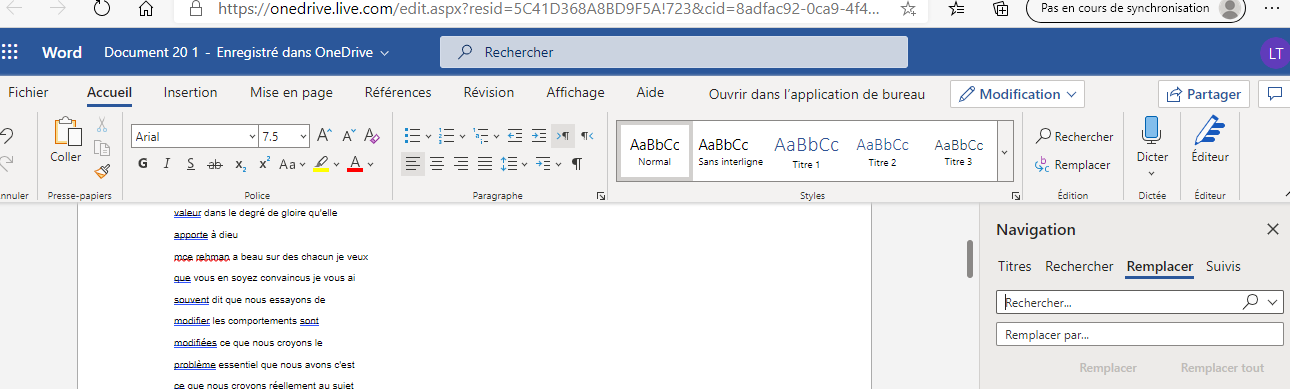Apply superscript formatting
Viewport: 1290px width, 389px height.
click(265, 164)
